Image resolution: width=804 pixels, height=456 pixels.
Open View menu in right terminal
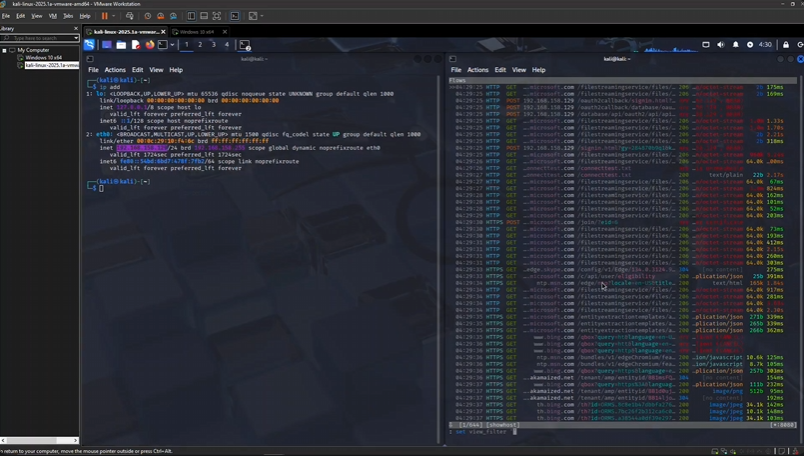[x=519, y=70]
